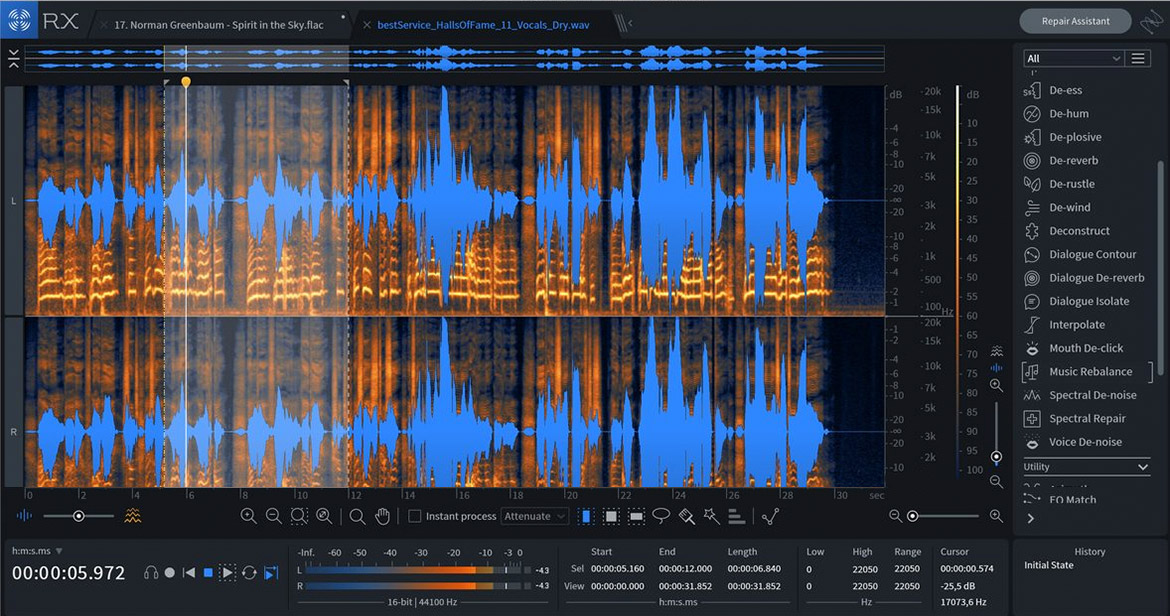Viewport: 1170px width, 616px height.
Task: Select the Zoom tool magnifier
Action: pos(357,516)
